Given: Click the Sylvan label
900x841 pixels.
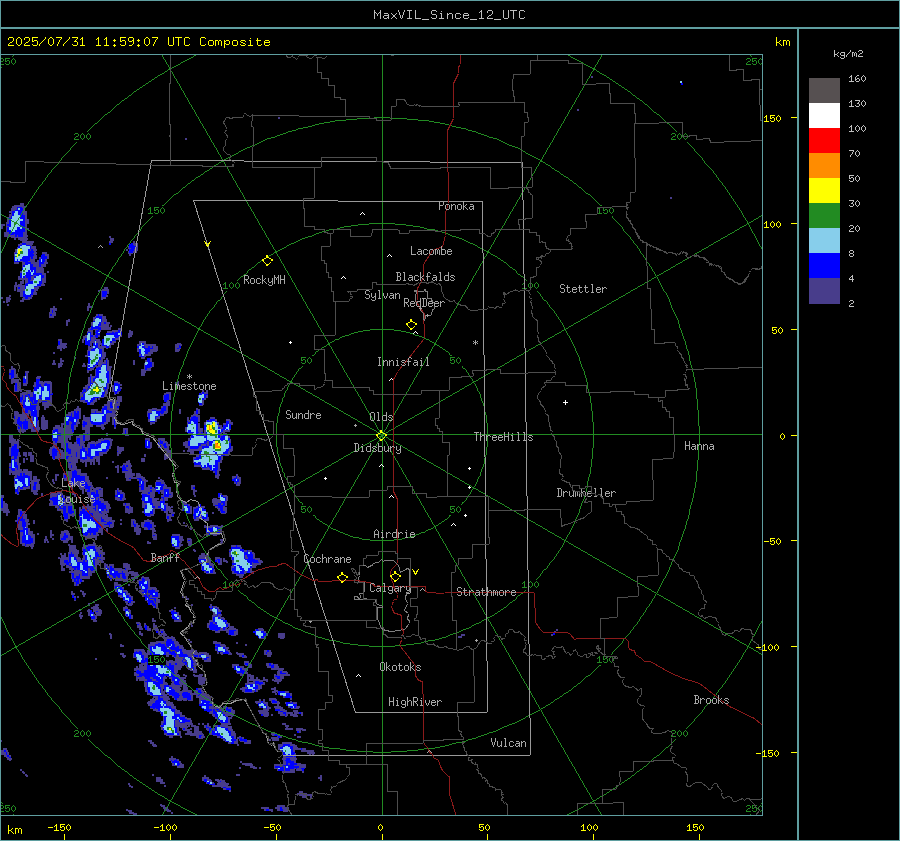Looking at the screenshot, I should coord(382,295).
